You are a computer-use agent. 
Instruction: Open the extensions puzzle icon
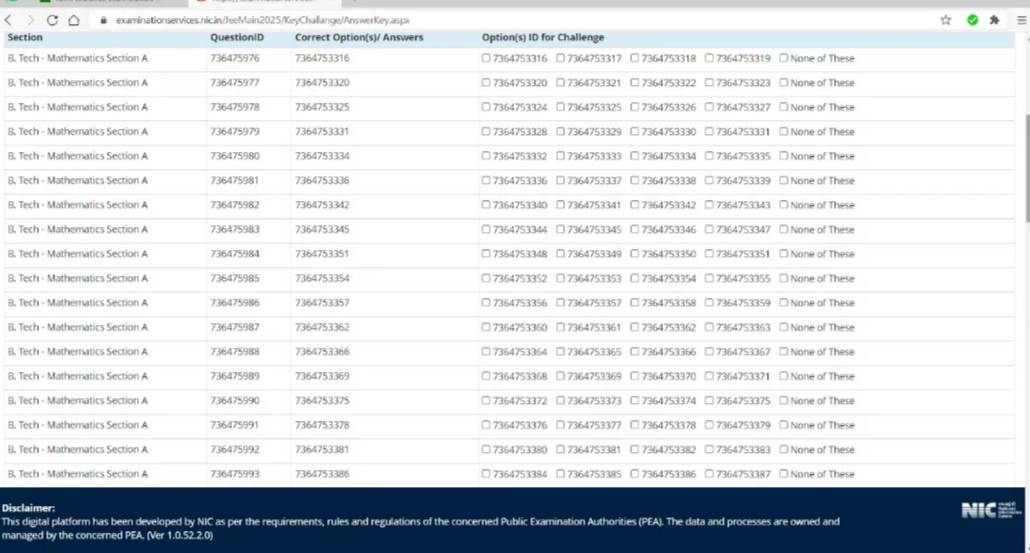point(994,20)
